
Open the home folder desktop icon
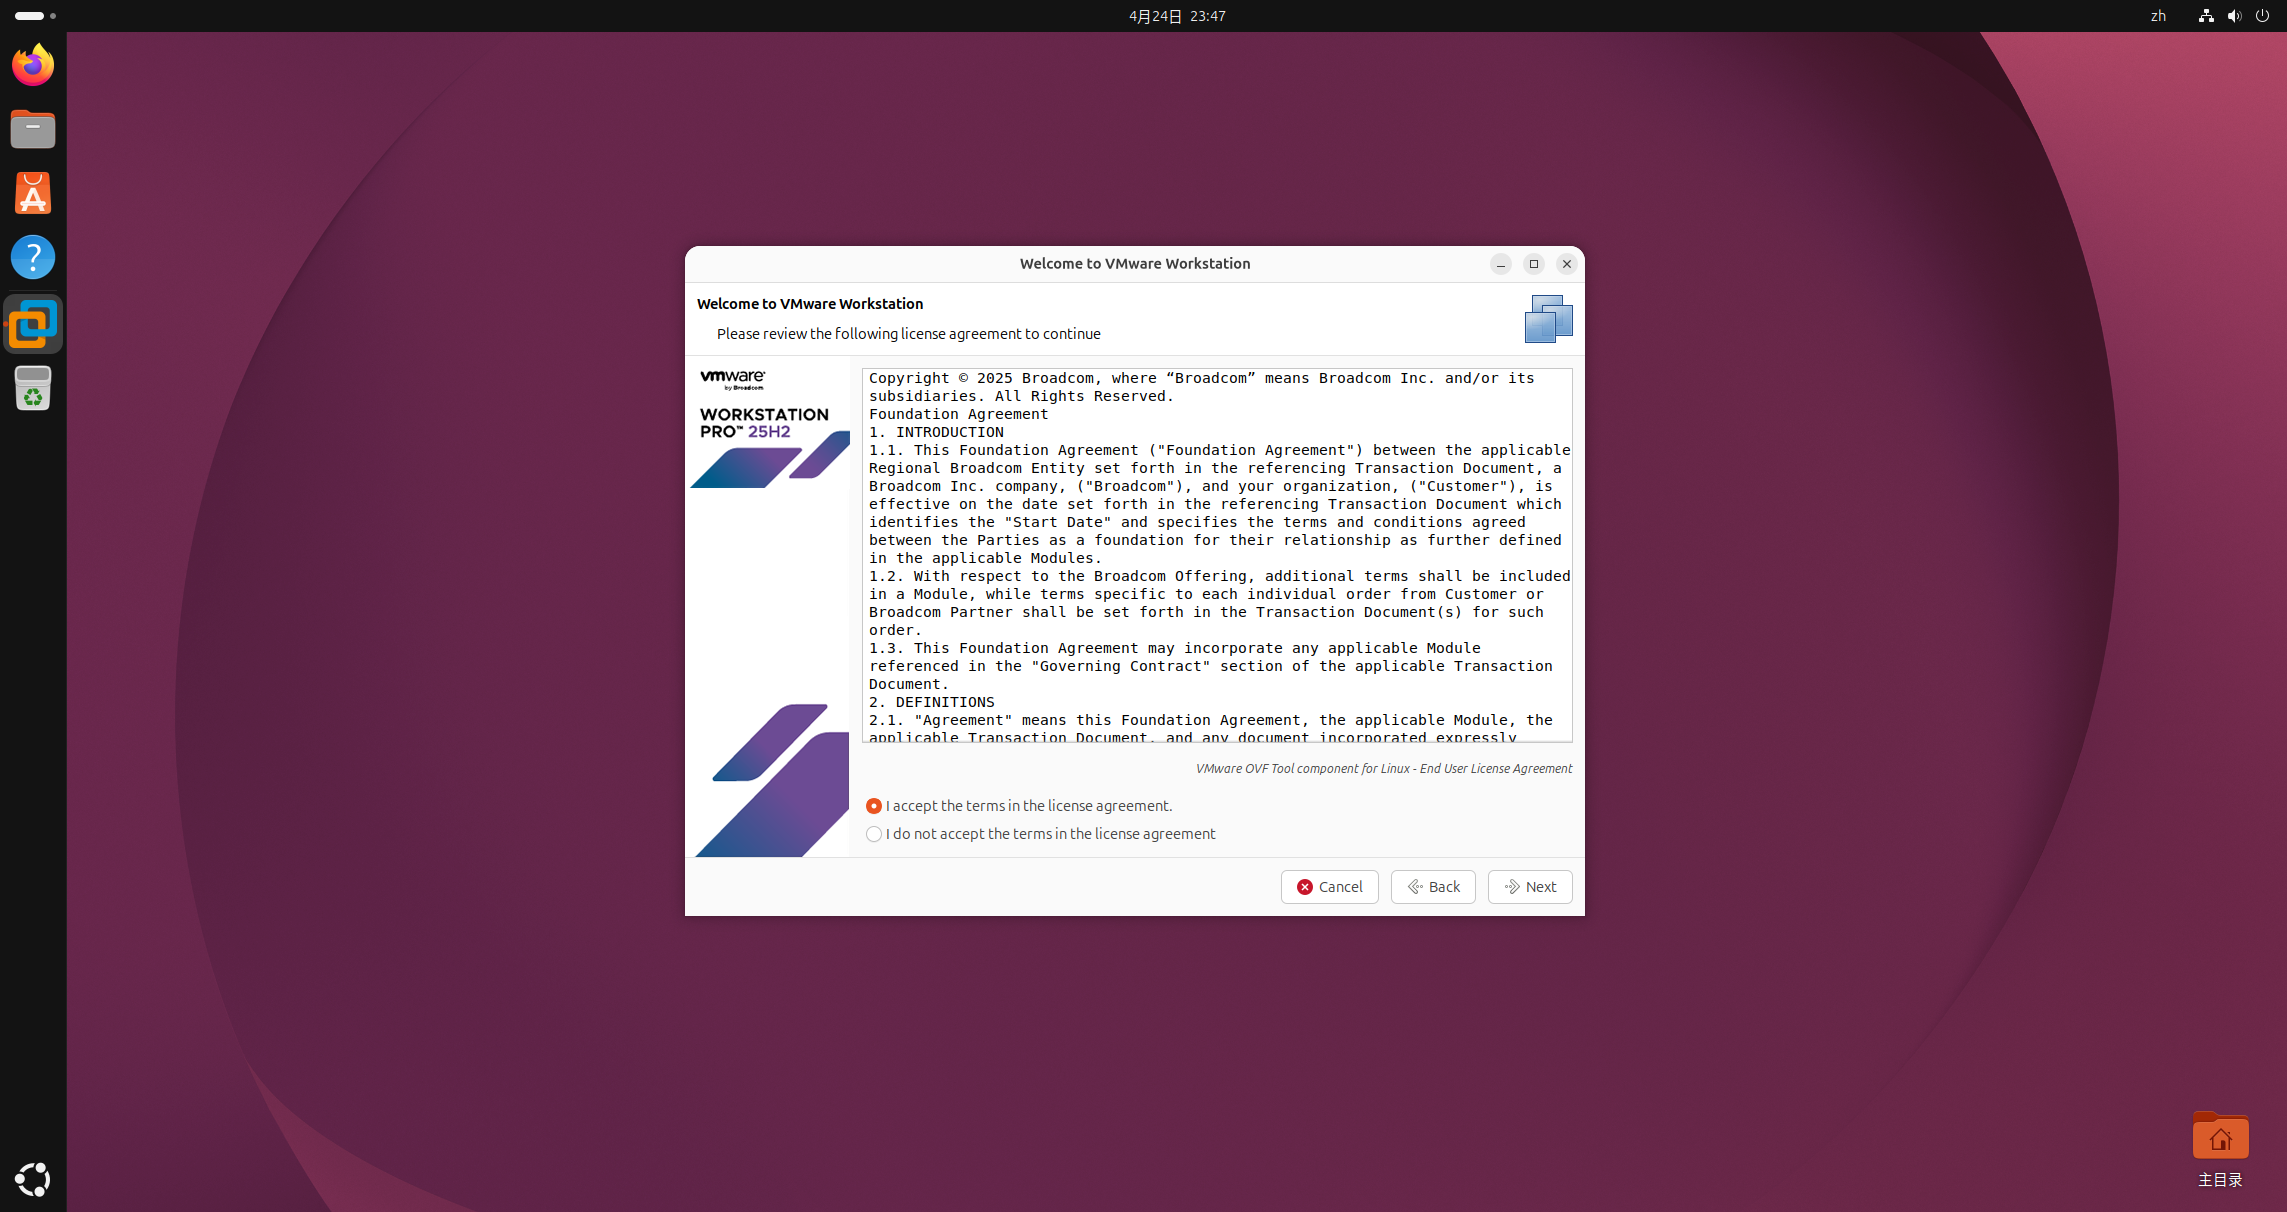tap(2220, 1138)
